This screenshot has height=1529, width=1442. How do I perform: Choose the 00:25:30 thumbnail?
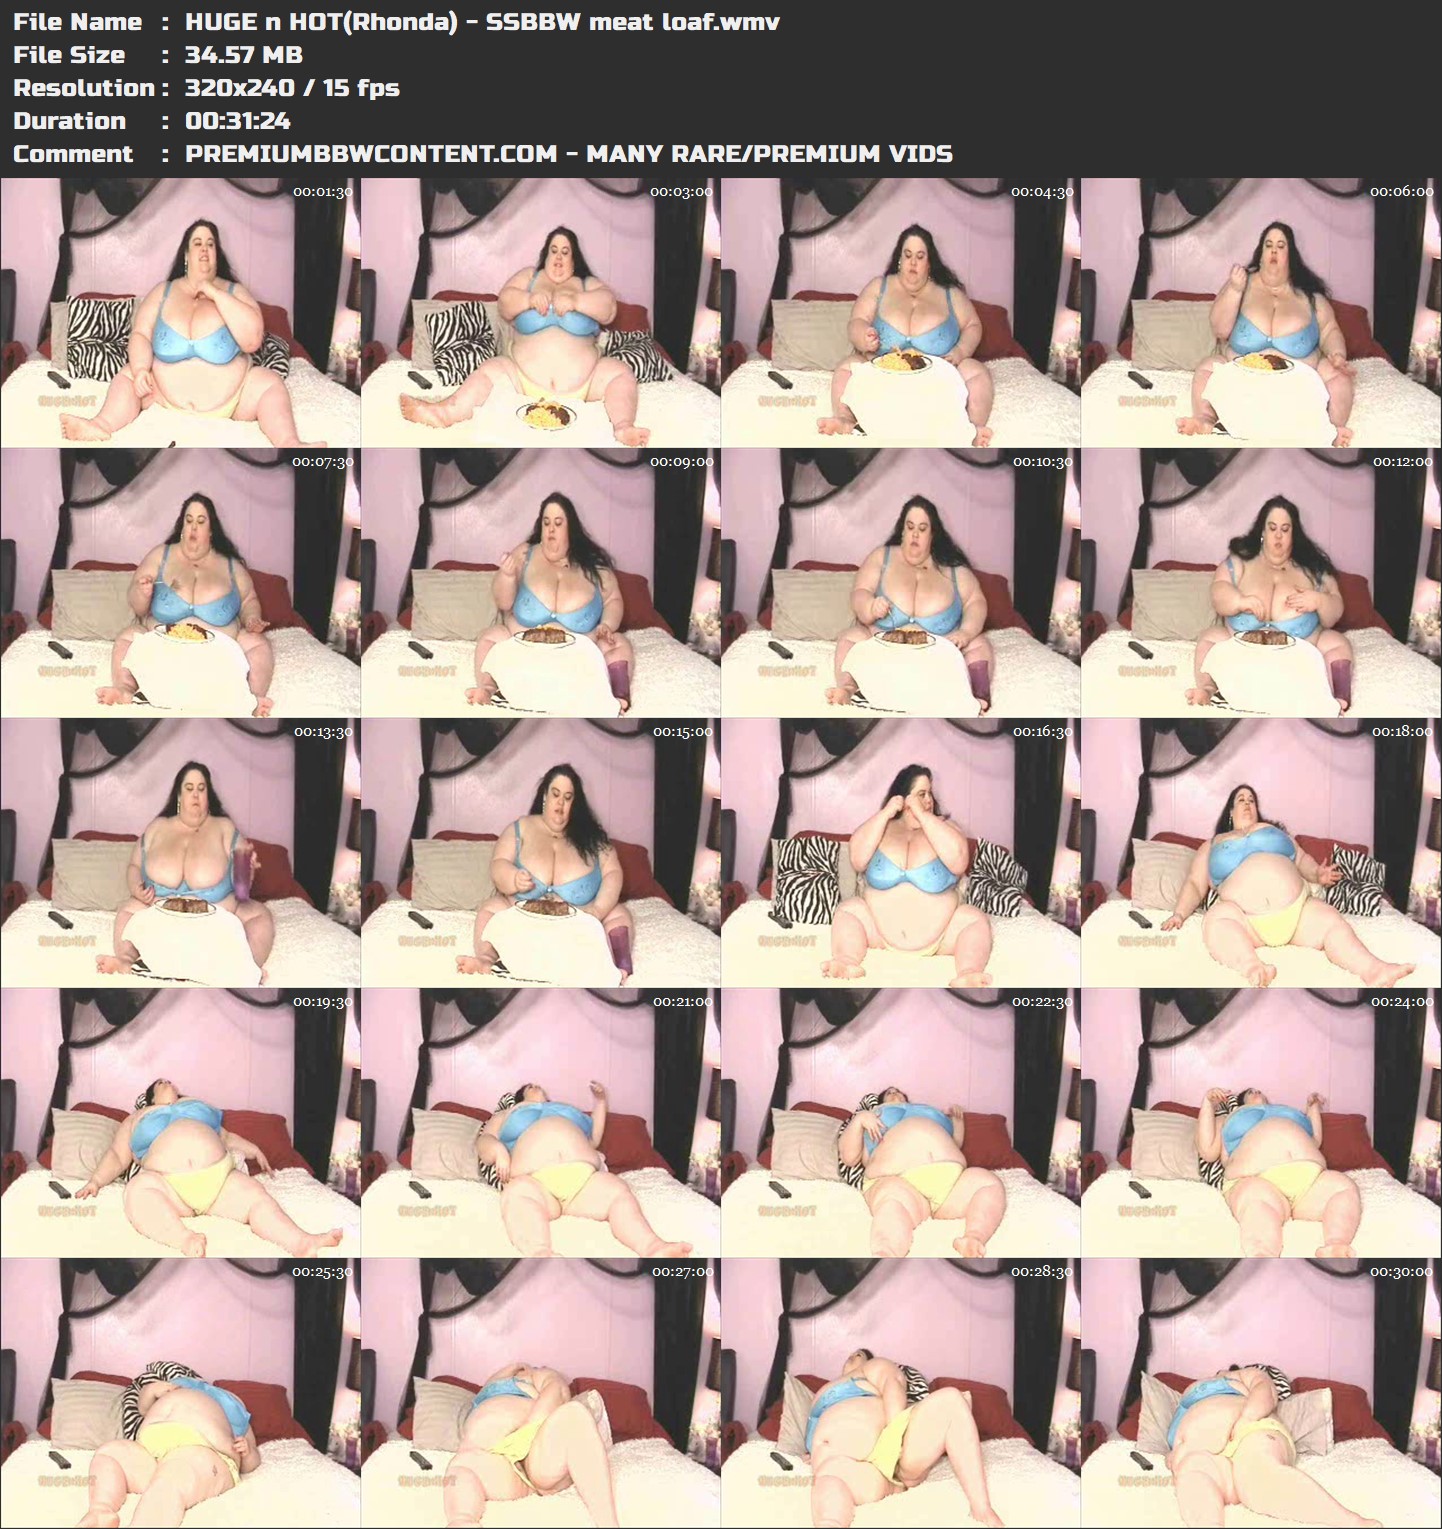pyautogui.click(x=180, y=1392)
